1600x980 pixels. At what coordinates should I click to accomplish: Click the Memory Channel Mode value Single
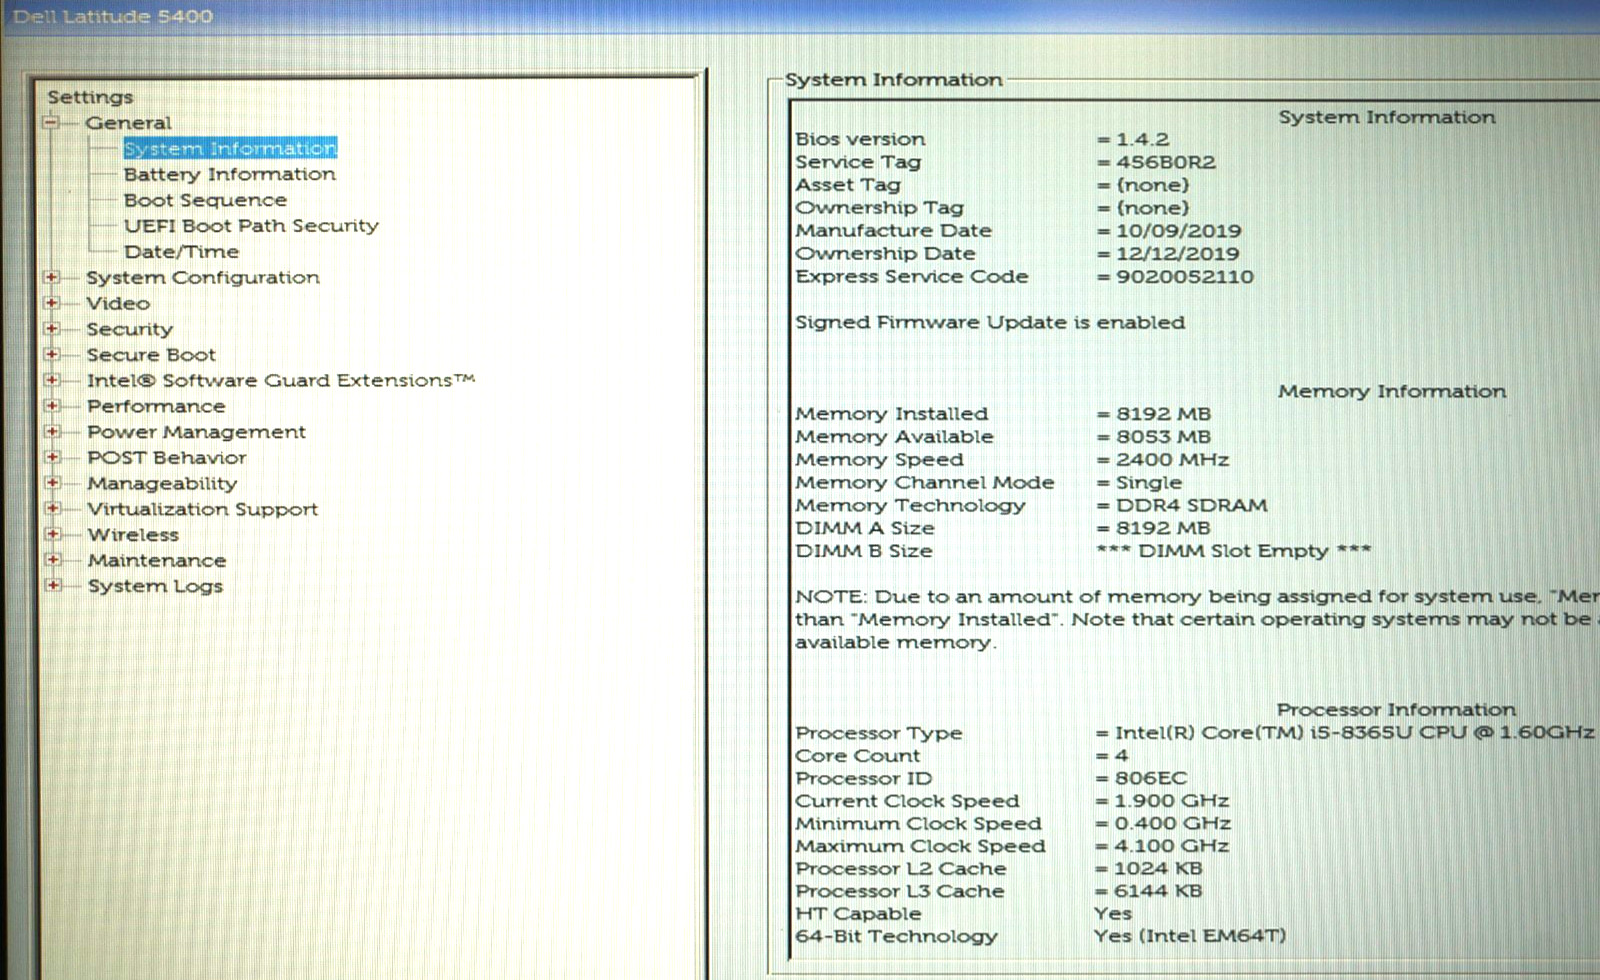1148,483
